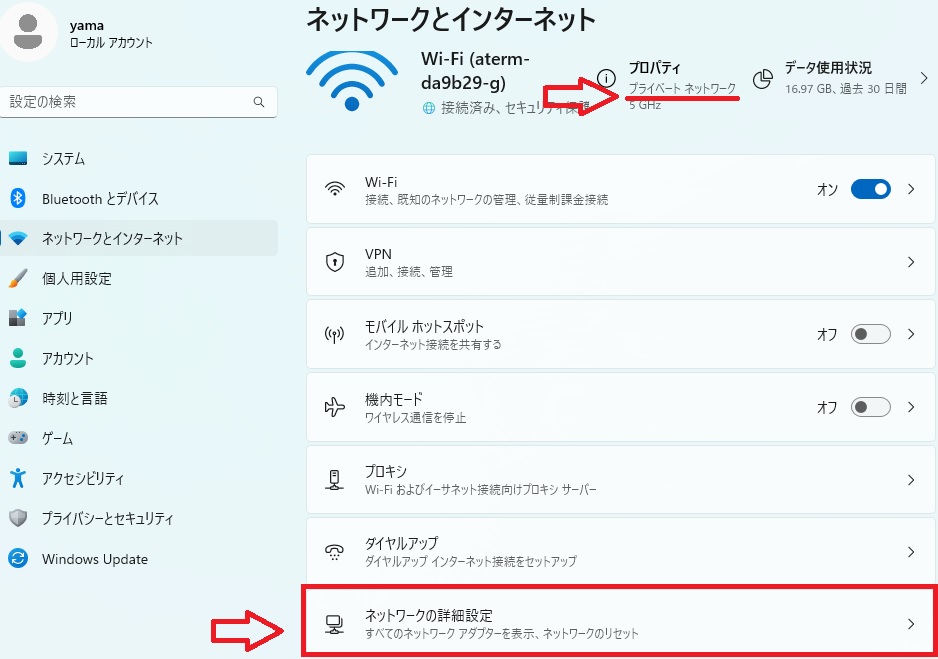Click the モバイル ホットスポット row label

click(424, 327)
